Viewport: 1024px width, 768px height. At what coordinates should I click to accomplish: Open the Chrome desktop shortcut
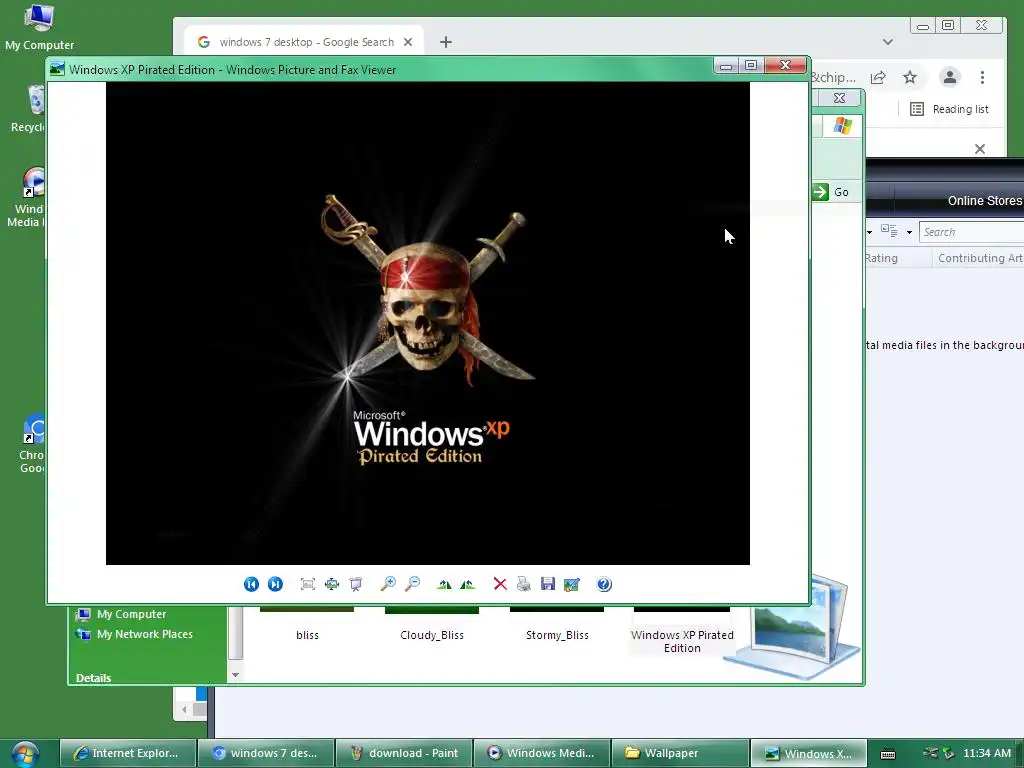(x=31, y=443)
